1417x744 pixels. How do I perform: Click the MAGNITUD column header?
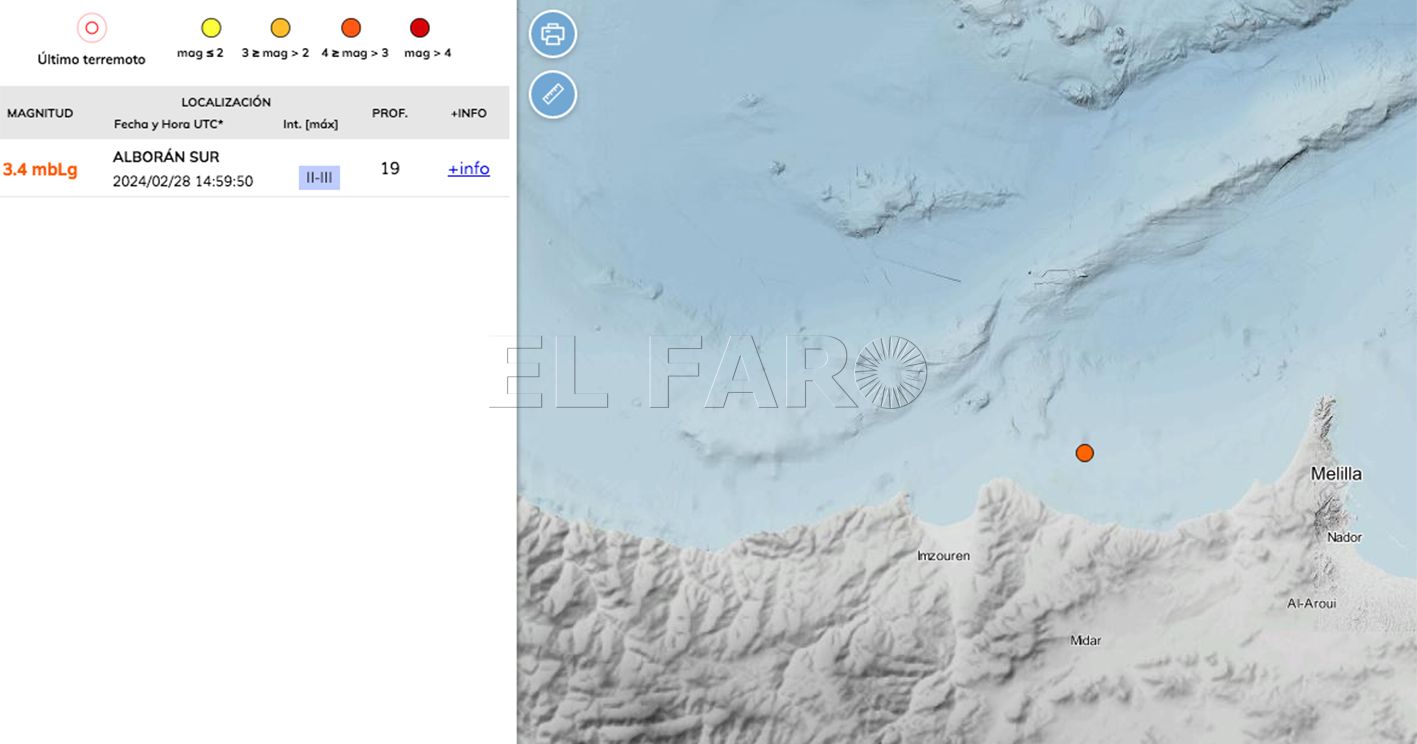(40, 113)
